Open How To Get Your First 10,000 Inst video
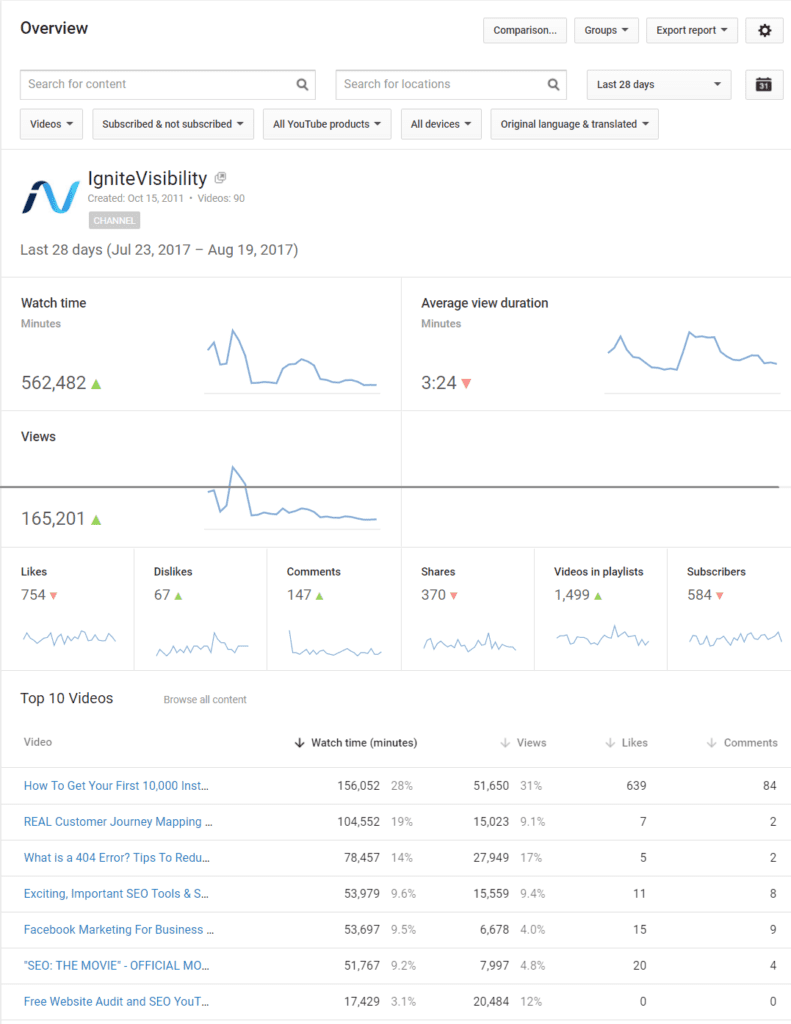791x1024 pixels. tap(116, 786)
